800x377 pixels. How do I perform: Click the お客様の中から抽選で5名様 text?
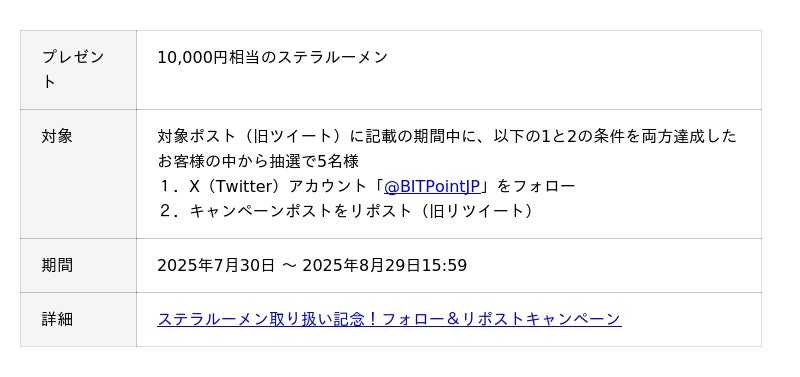coord(258,162)
